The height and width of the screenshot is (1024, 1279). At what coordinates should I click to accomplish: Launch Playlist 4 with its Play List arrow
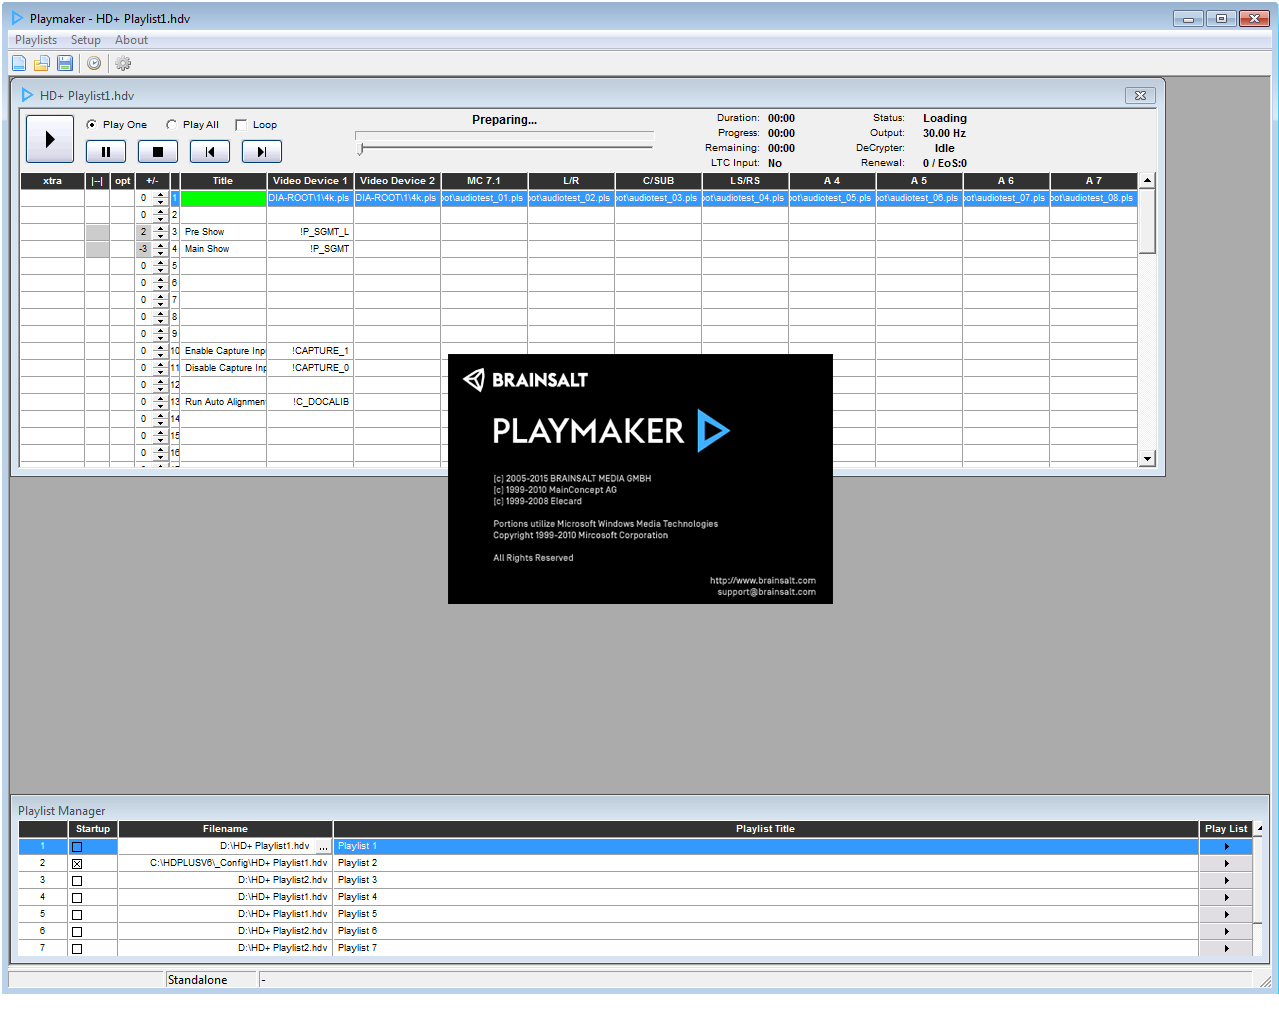(x=1226, y=898)
